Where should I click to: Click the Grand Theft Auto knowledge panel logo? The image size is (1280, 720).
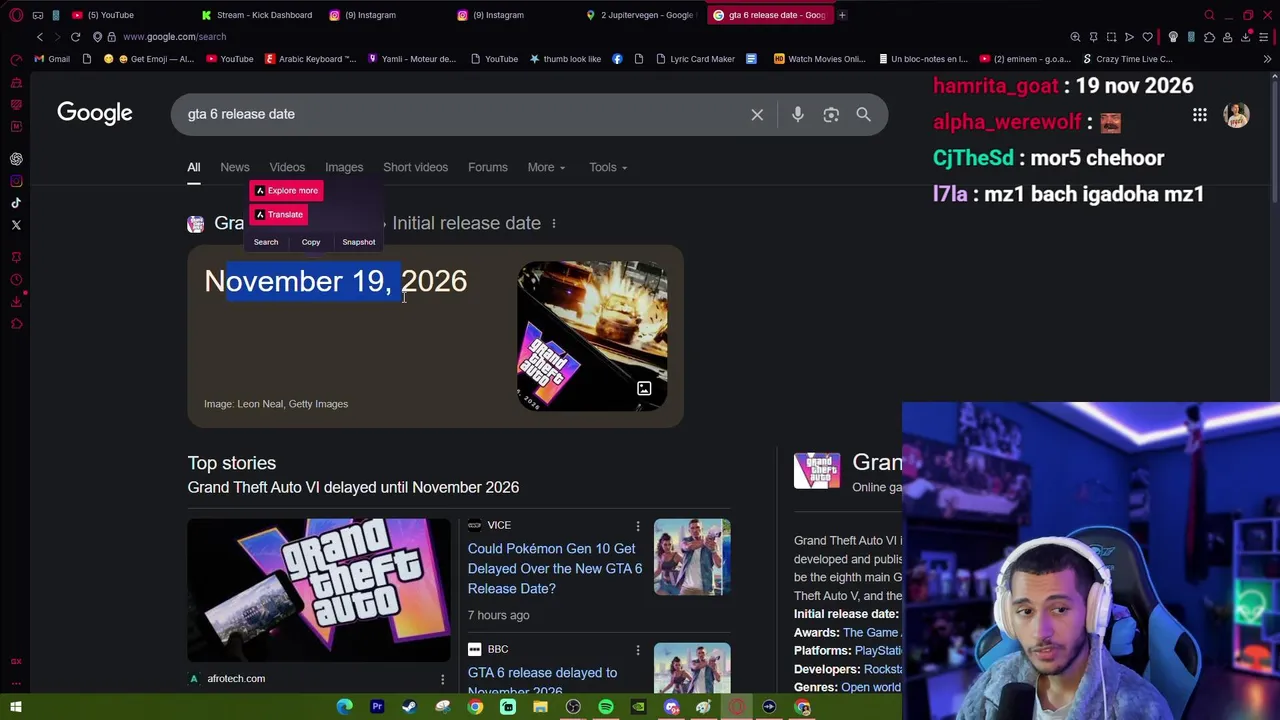[817, 471]
